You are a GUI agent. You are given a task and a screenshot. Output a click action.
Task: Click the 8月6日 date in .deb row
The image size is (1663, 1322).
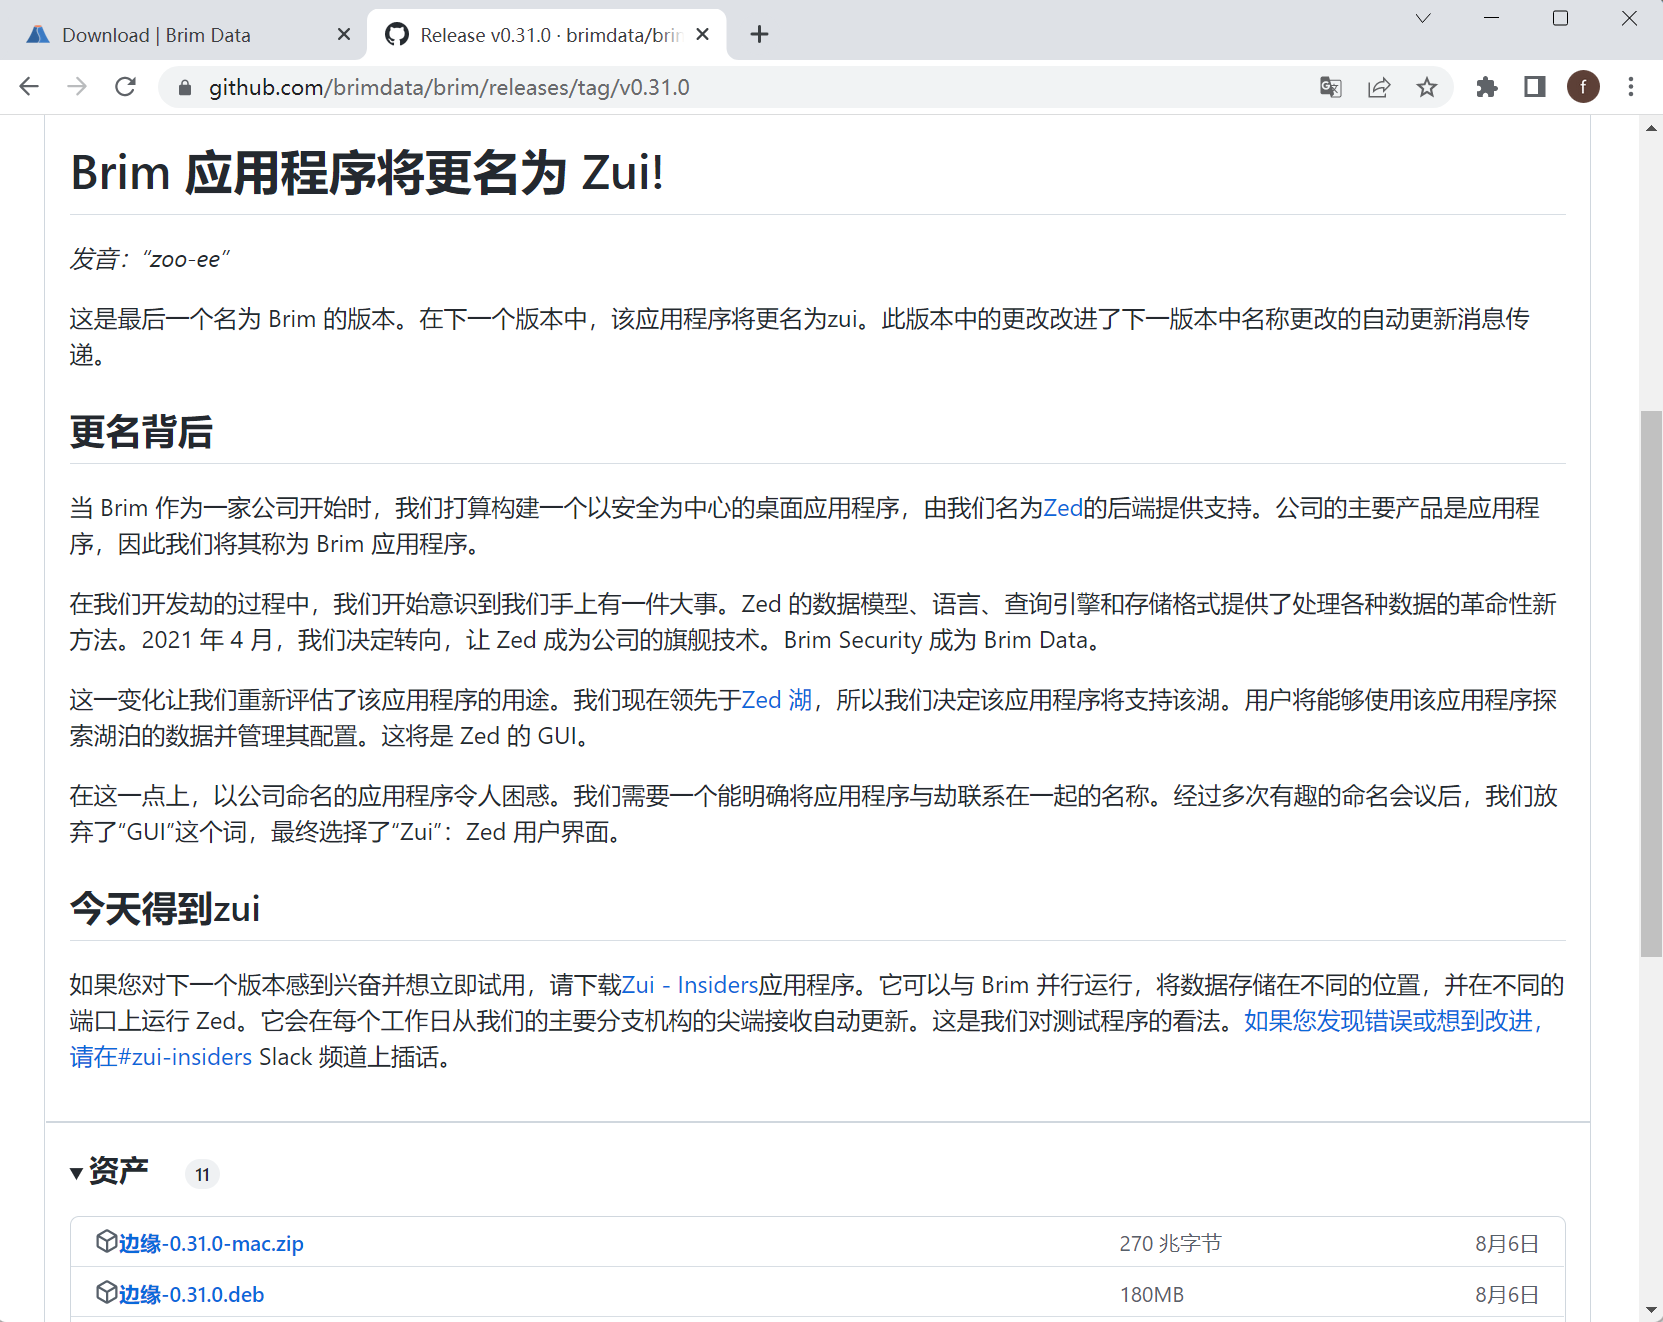click(1507, 1294)
